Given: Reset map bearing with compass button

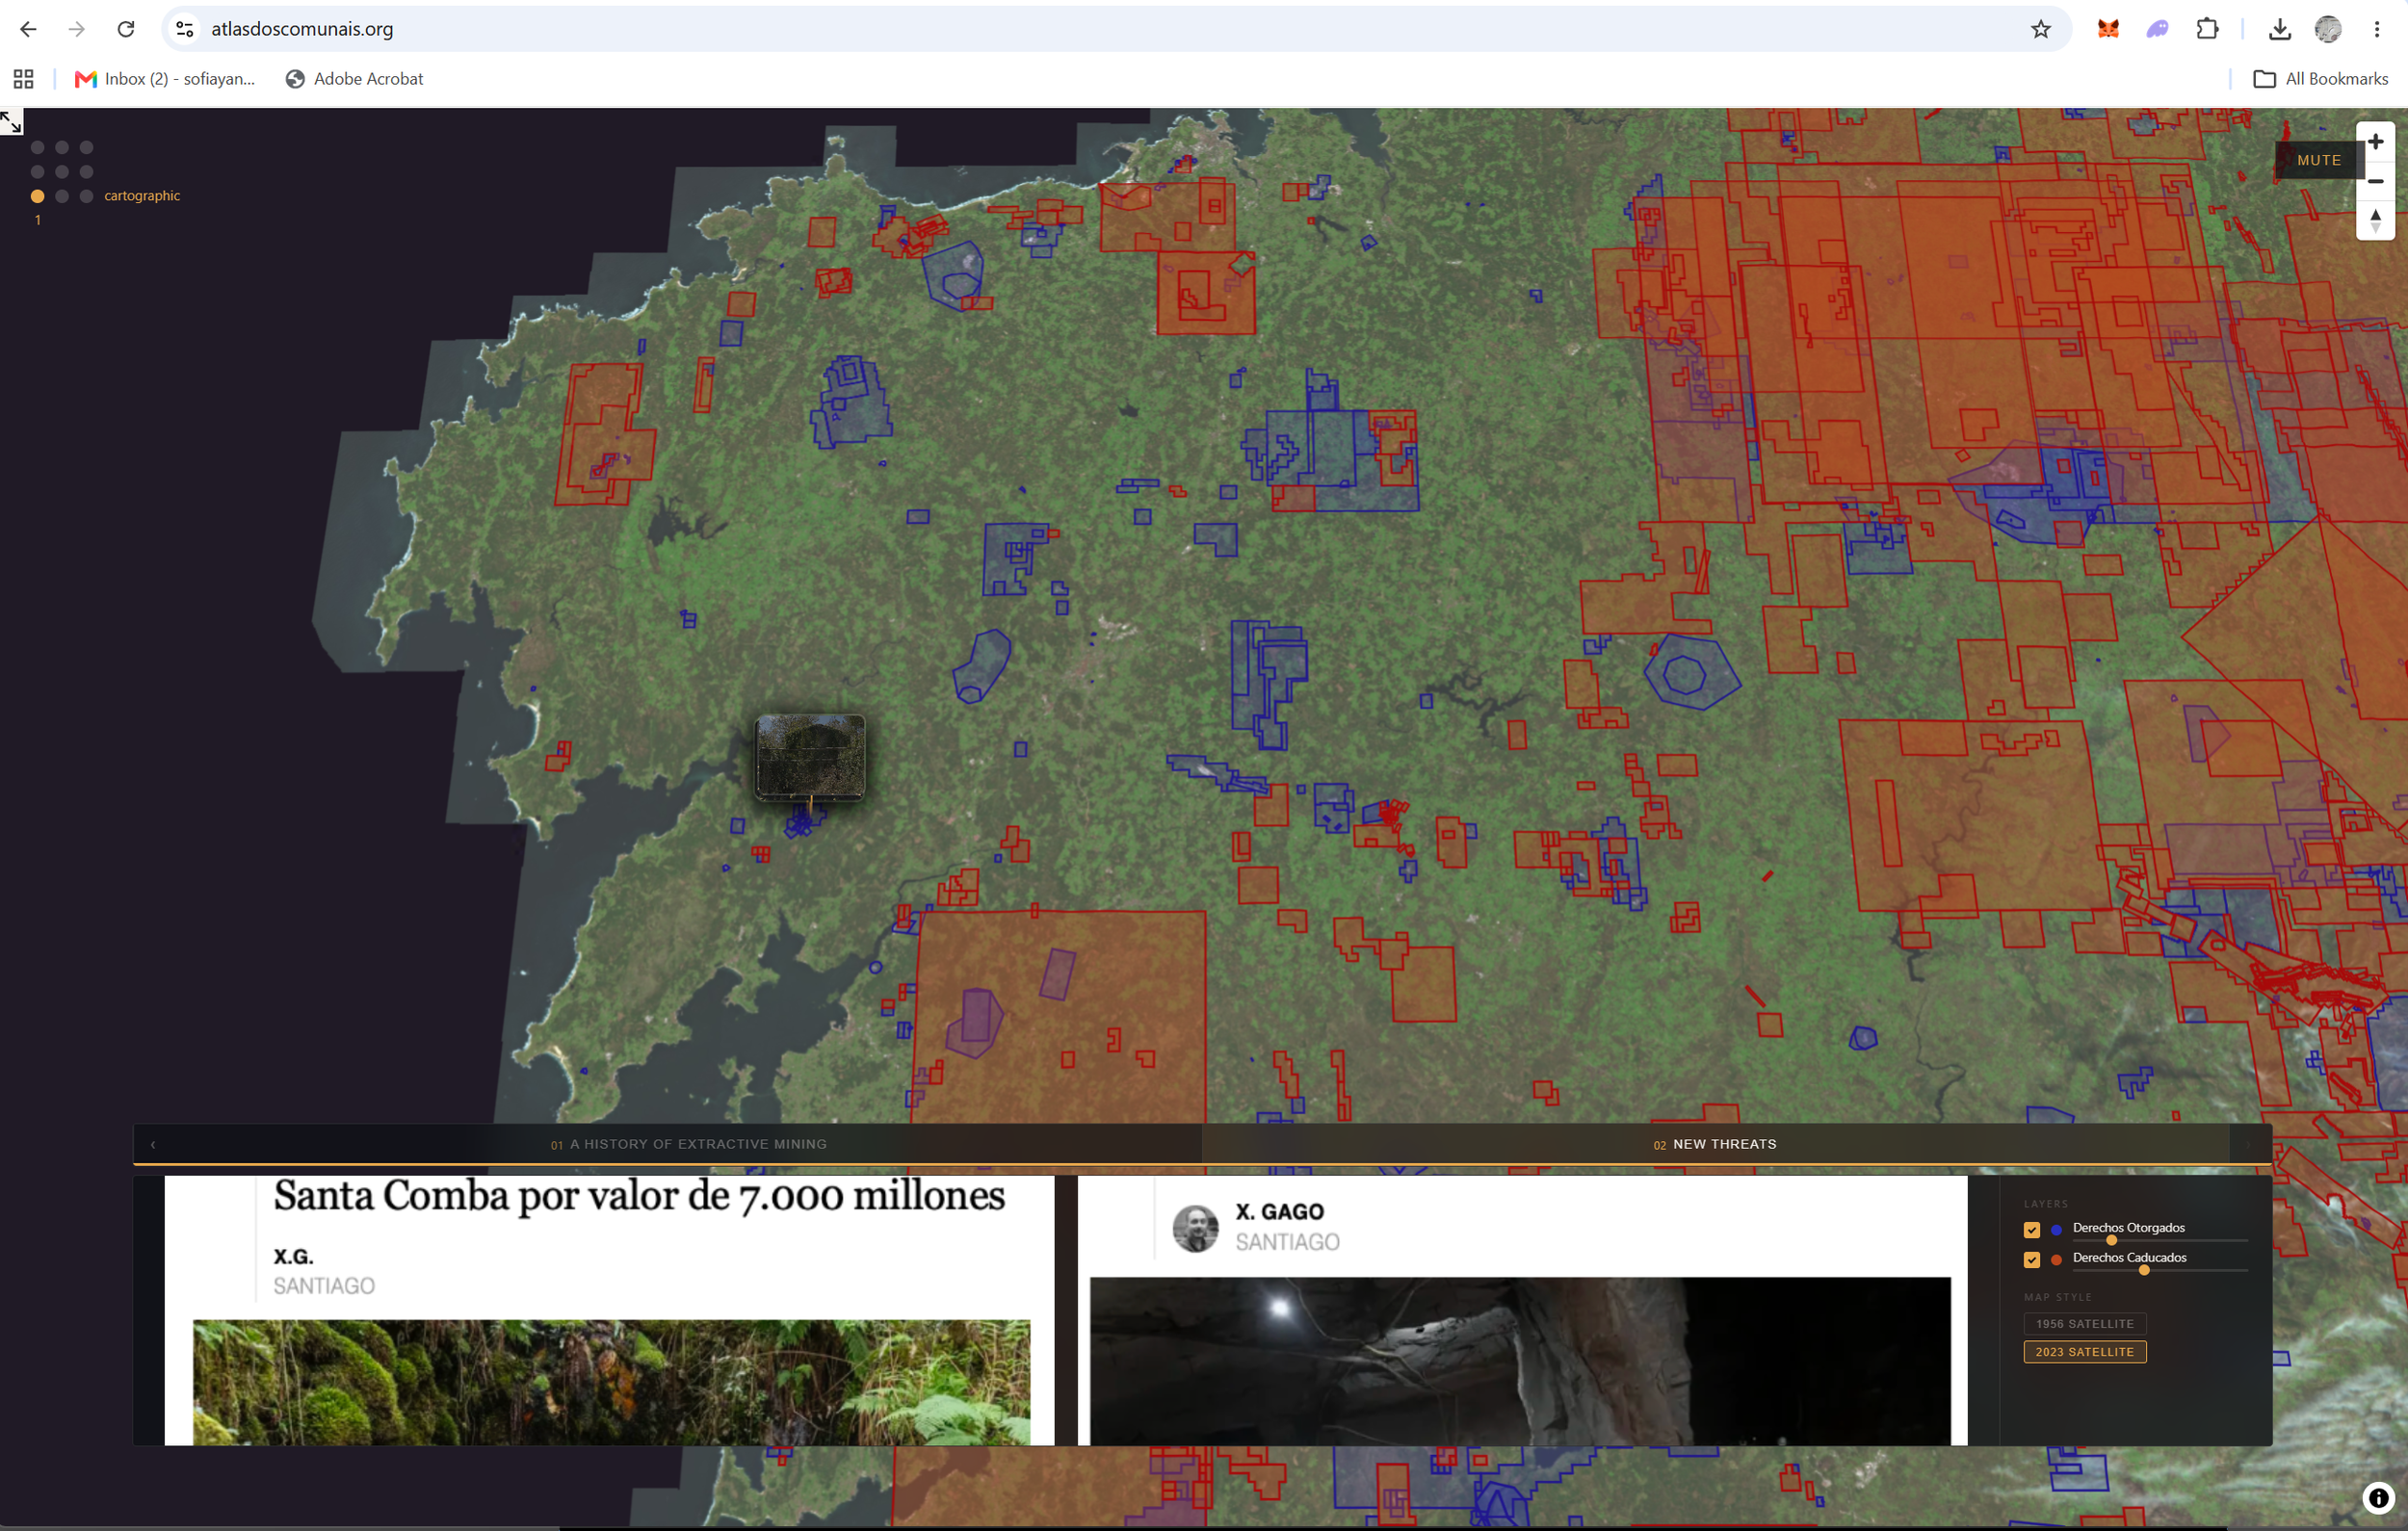Looking at the screenshot, I should click(2376, 220).
